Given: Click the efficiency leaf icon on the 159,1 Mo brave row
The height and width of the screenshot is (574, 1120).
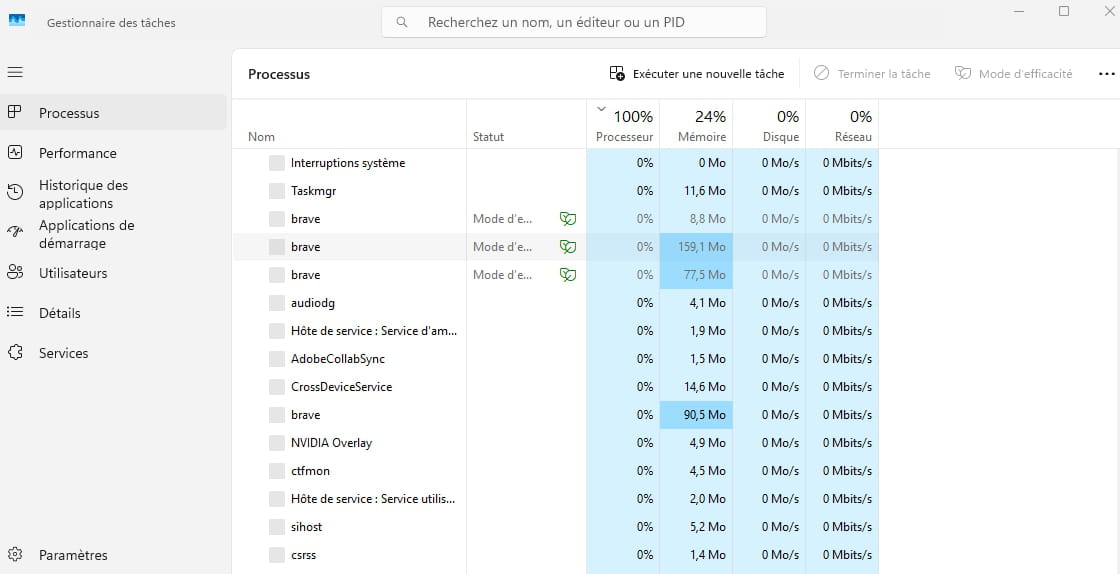Looking at the screenshot, I should point(568,247).
